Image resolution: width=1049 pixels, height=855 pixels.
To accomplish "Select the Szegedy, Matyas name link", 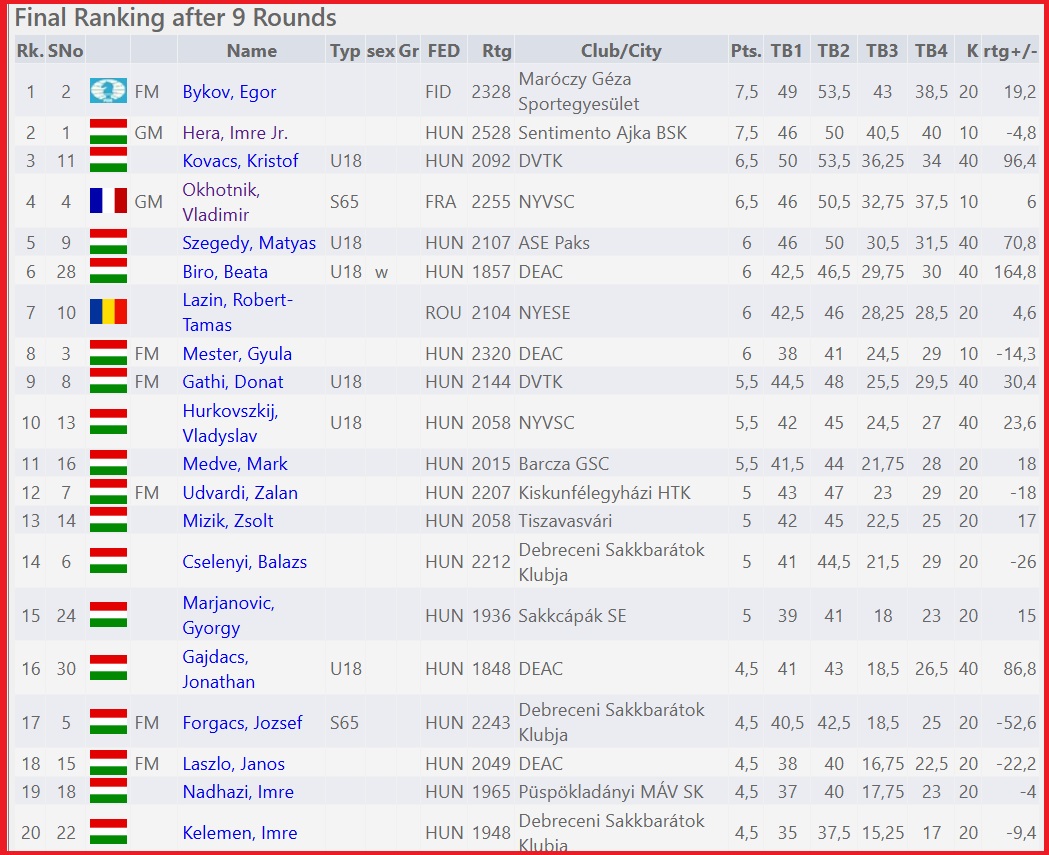I will (248, 243).
